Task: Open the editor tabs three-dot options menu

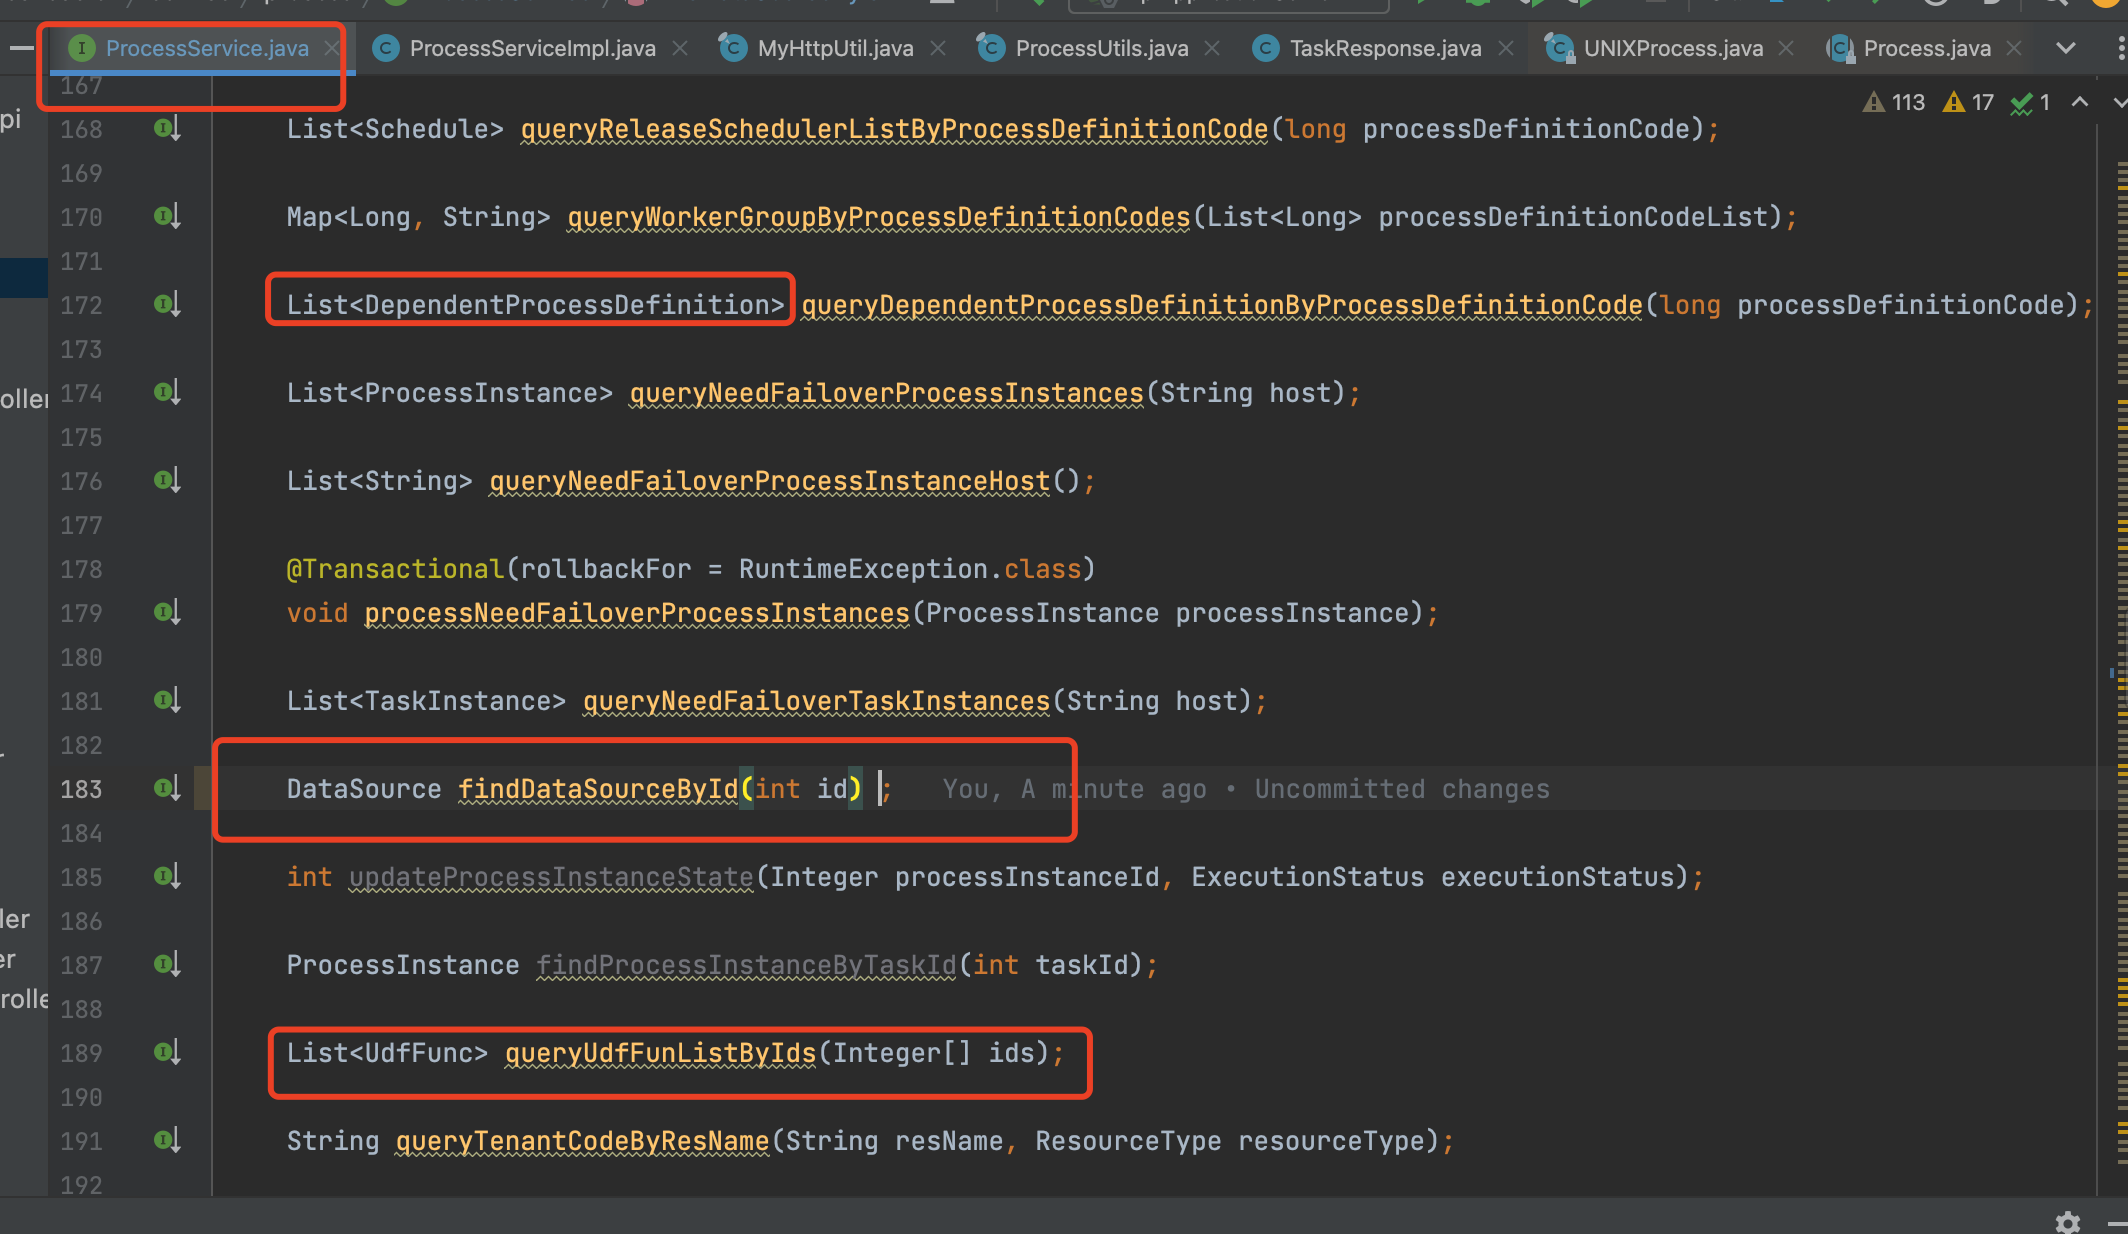Action: tap(2121, 48)
